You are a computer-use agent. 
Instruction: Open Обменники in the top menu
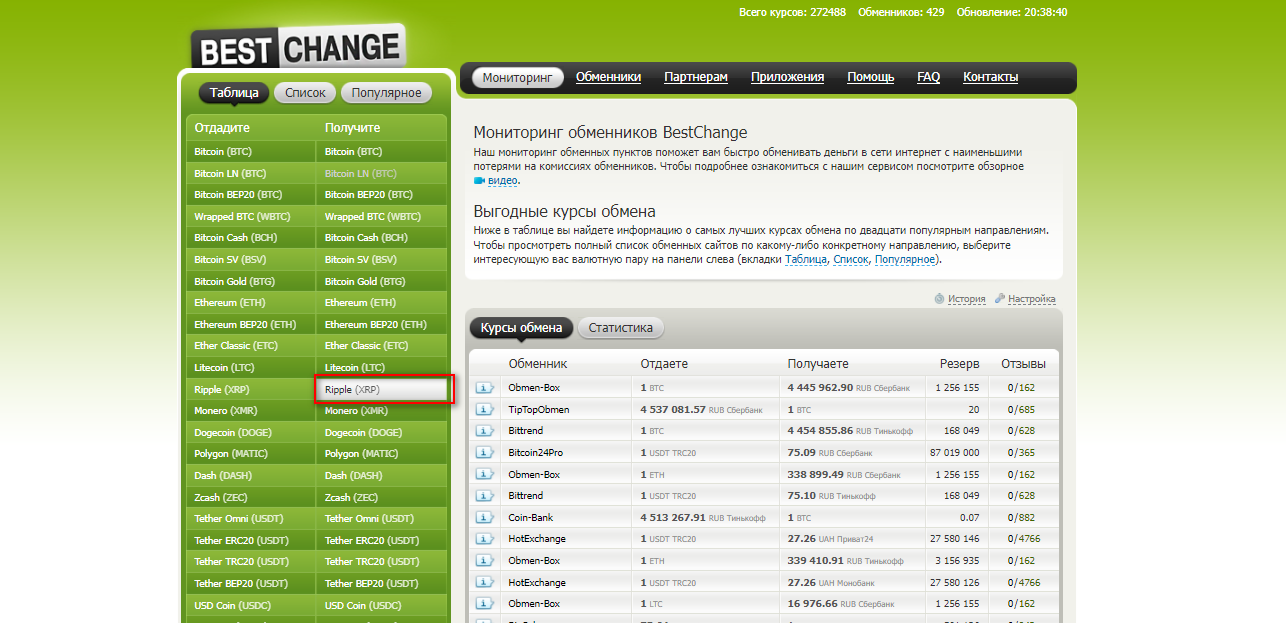608,77
